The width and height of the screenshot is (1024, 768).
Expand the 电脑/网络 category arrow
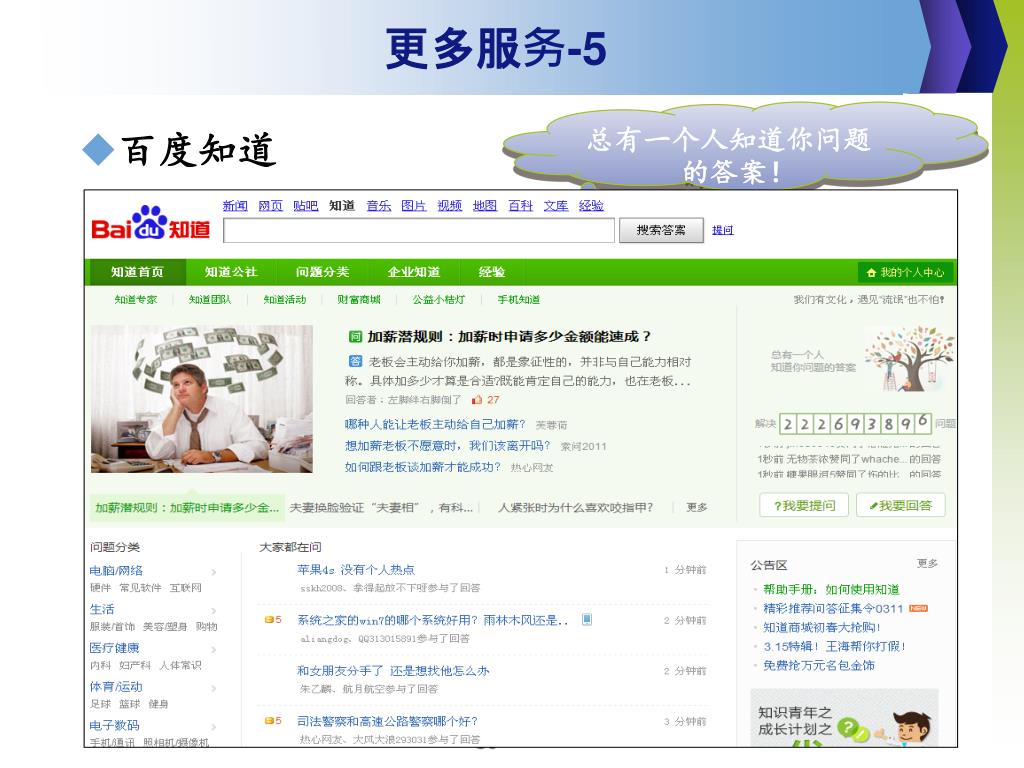click(214, 572)
